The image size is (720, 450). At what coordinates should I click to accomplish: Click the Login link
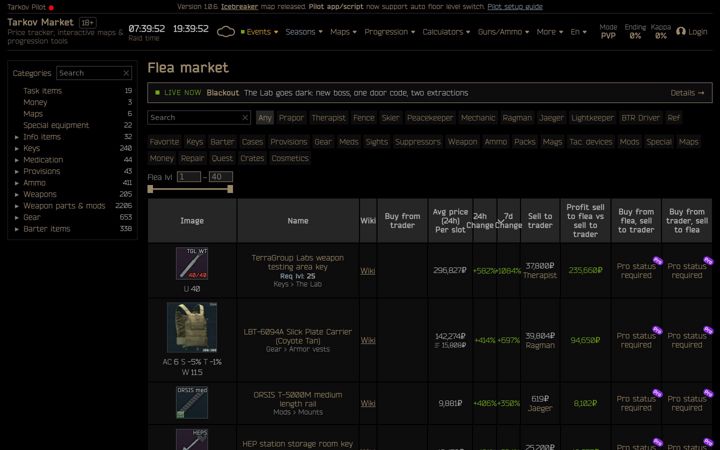click(698, 32)
